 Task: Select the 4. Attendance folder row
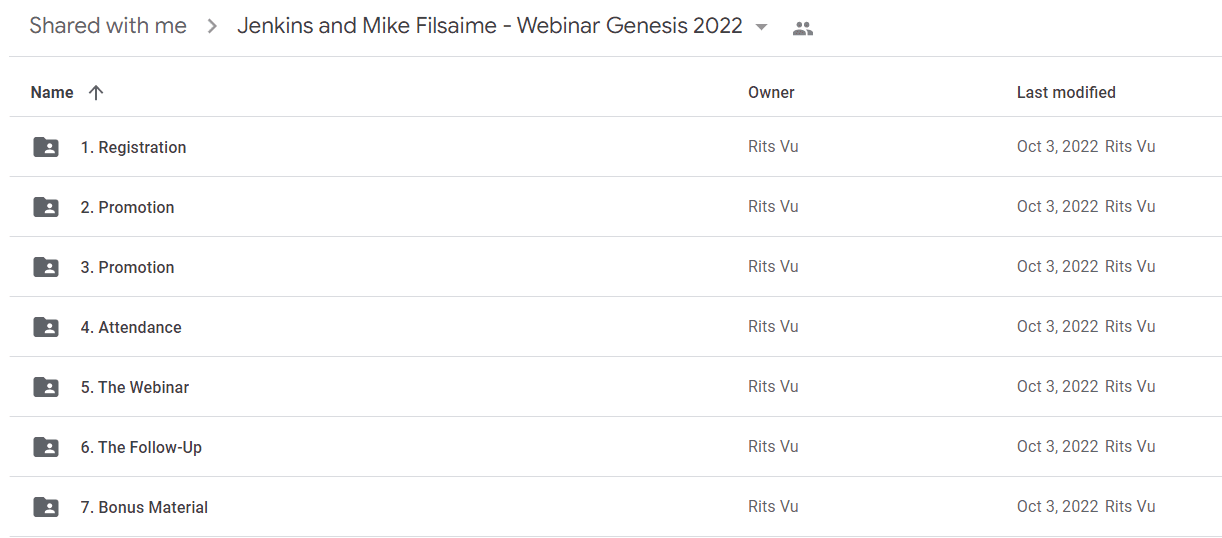click(x=615, y=327)
